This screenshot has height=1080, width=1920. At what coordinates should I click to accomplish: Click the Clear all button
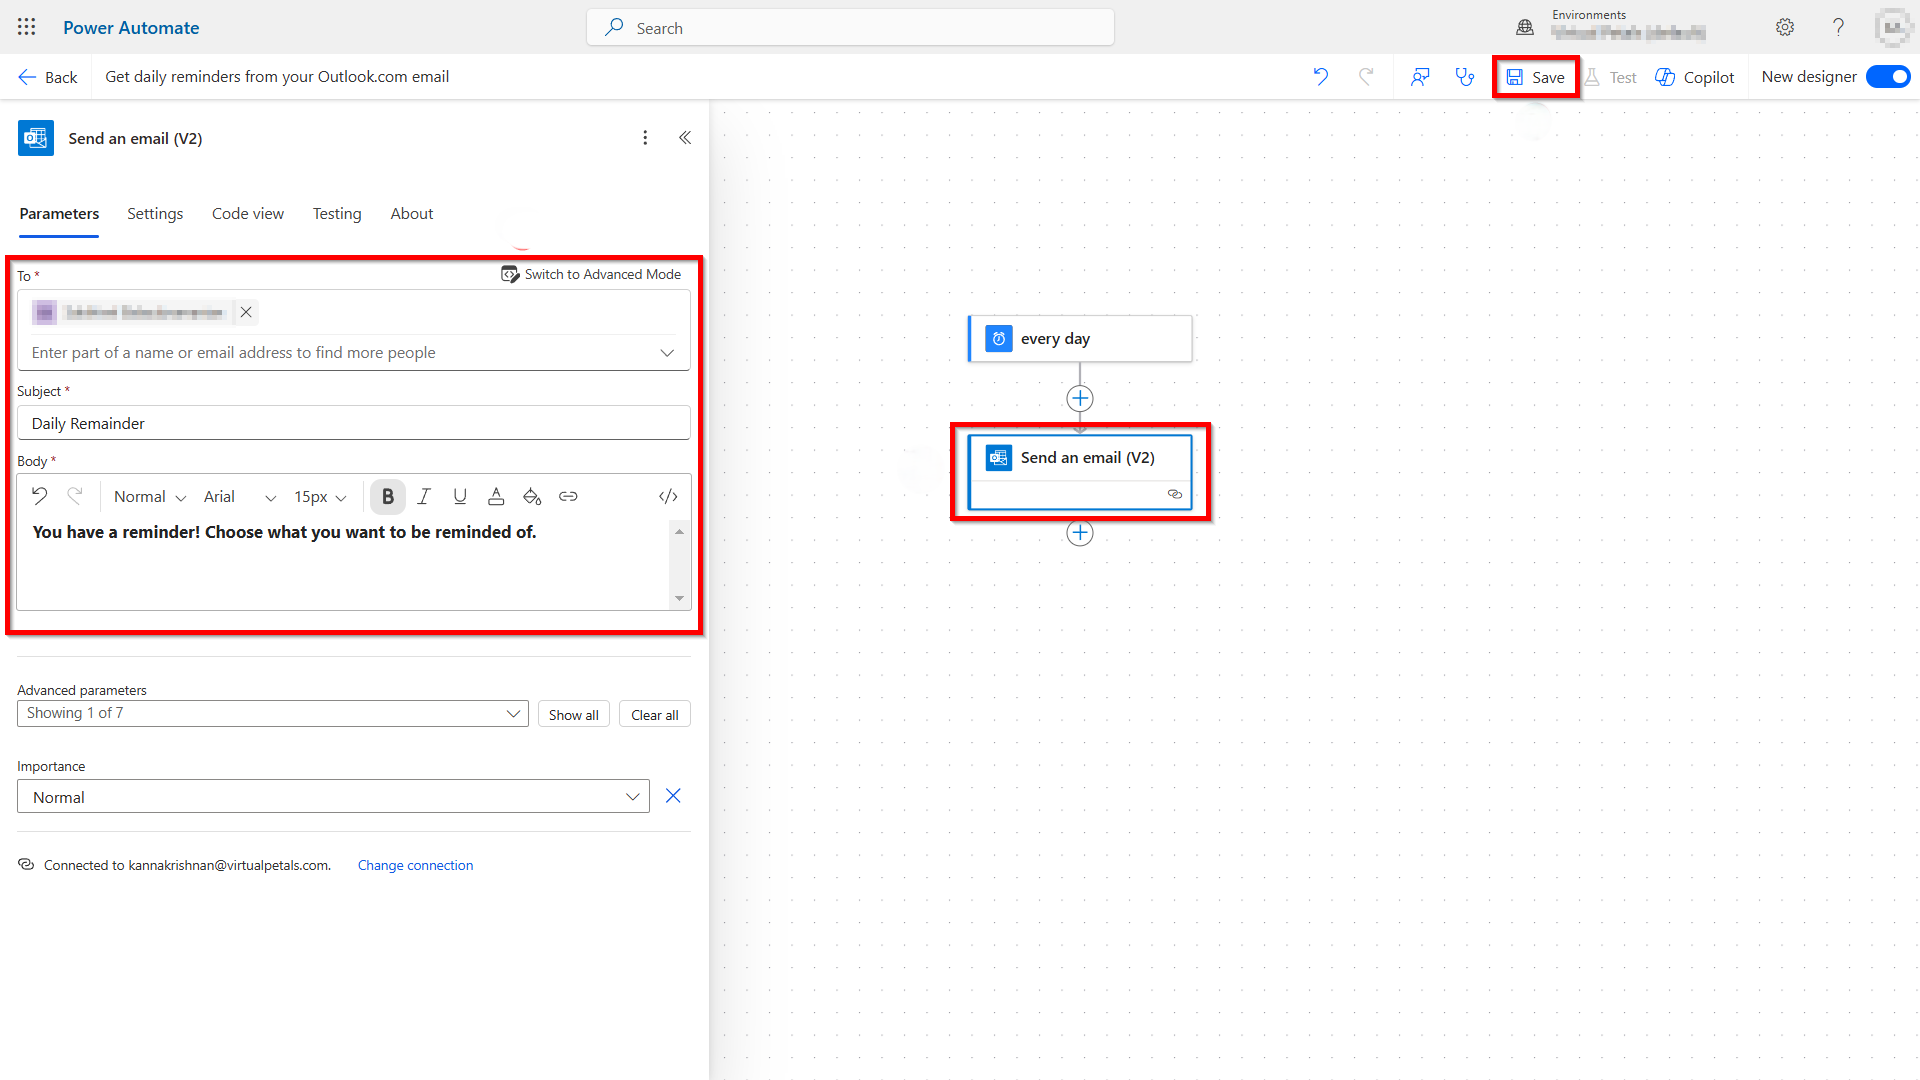(655, 714)
